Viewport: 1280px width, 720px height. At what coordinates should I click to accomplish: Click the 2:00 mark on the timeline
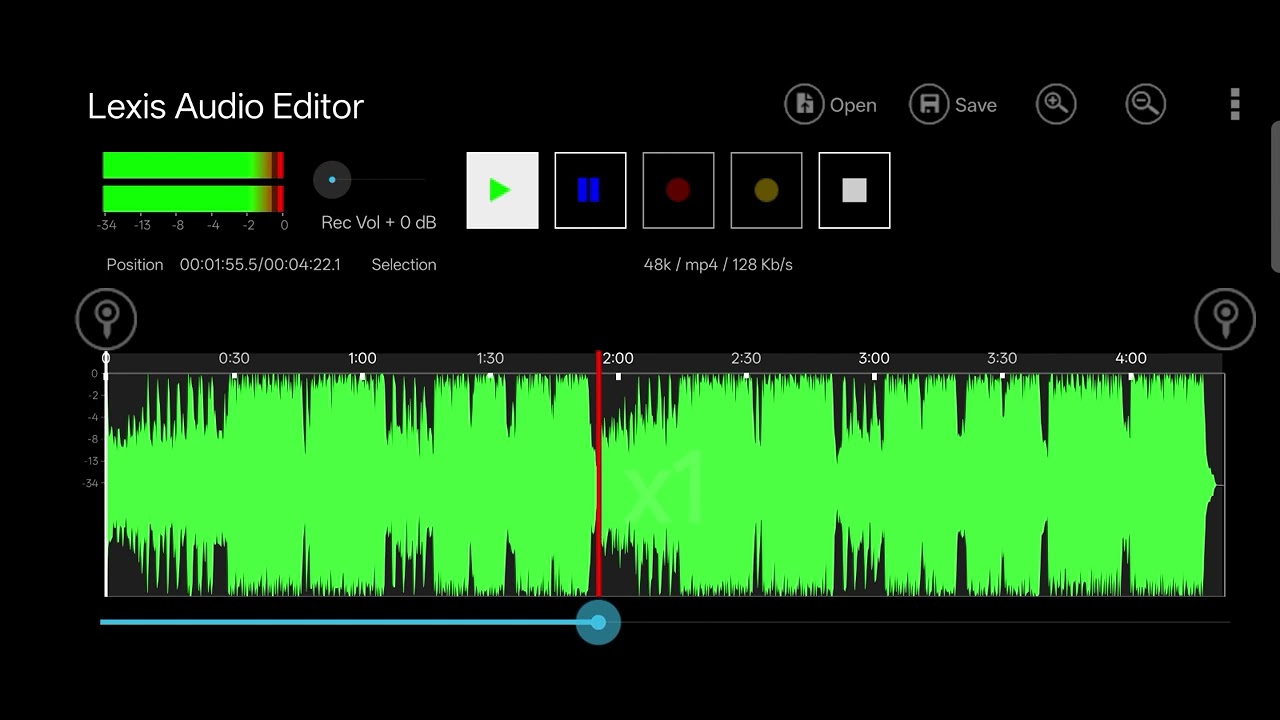(618, 358)
